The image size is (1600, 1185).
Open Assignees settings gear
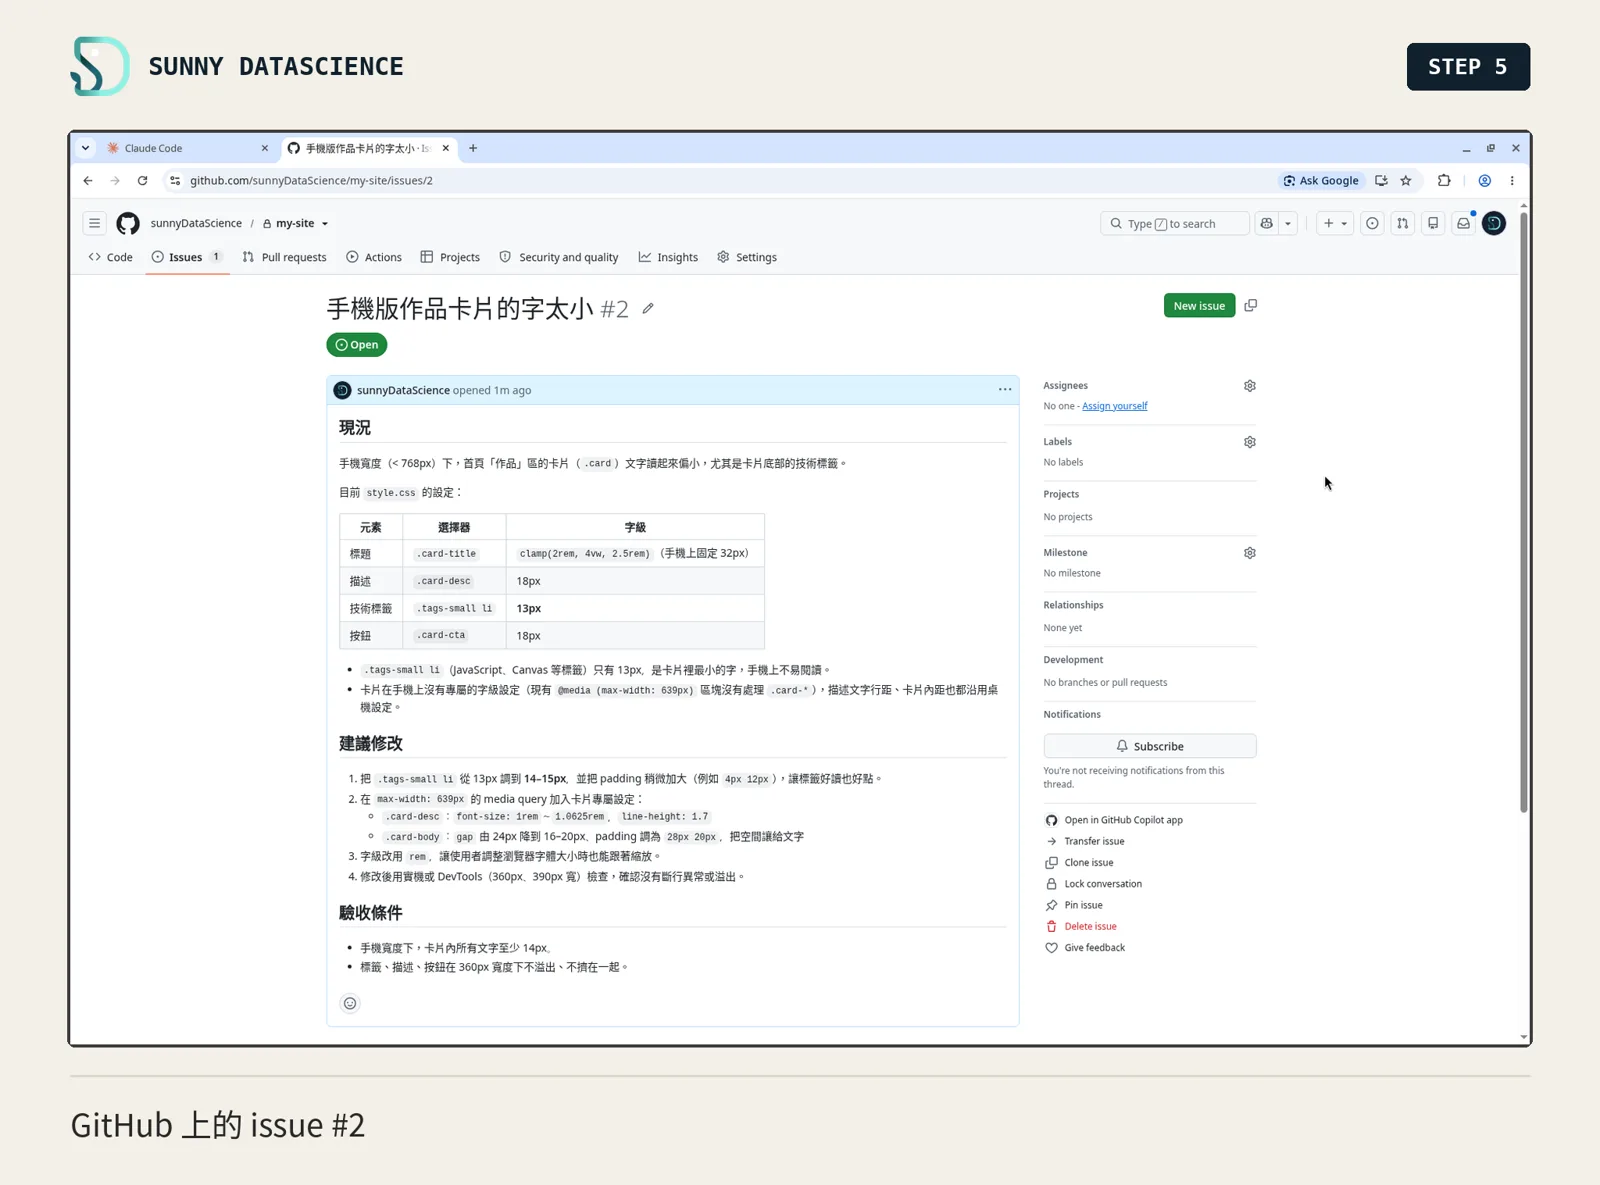click(1250, 386)
